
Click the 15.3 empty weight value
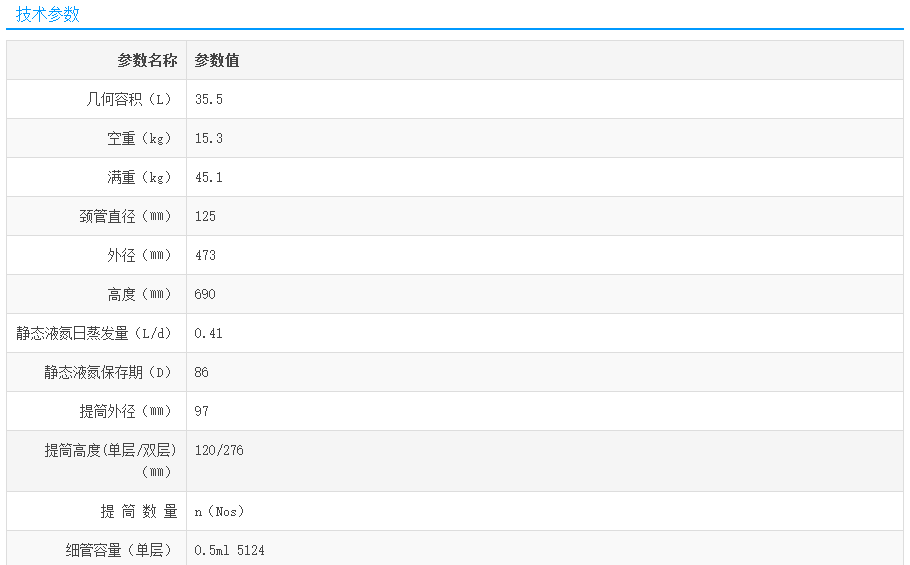coord(209,138)
